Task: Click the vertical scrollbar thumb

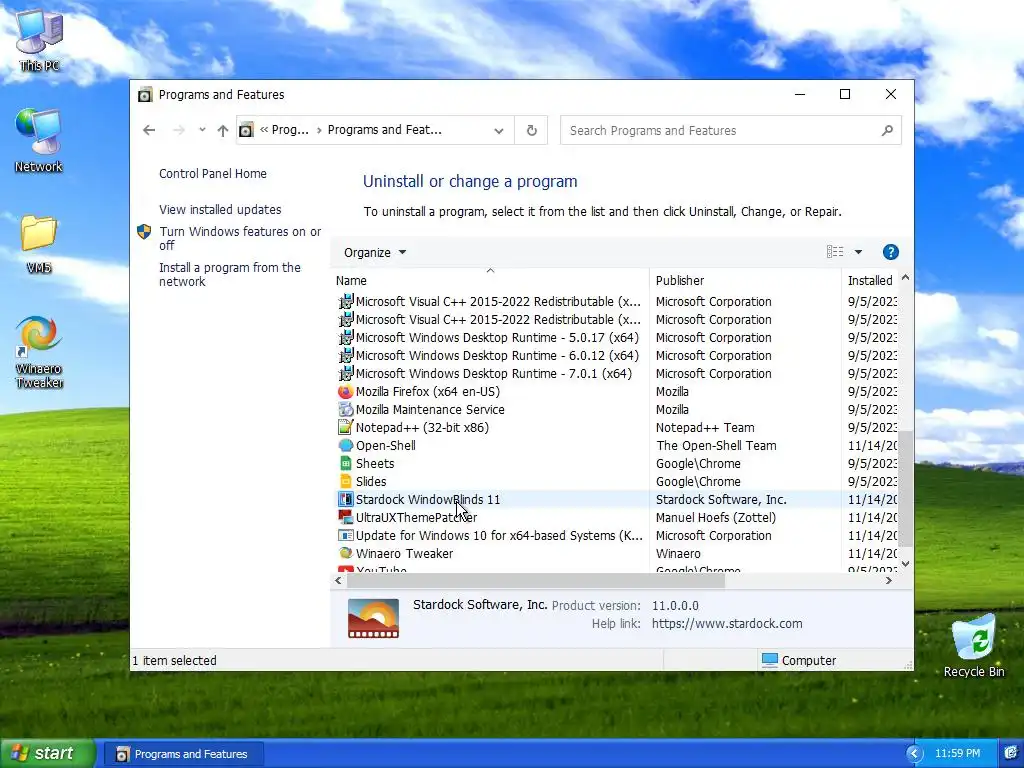Action: click(905, 490)
